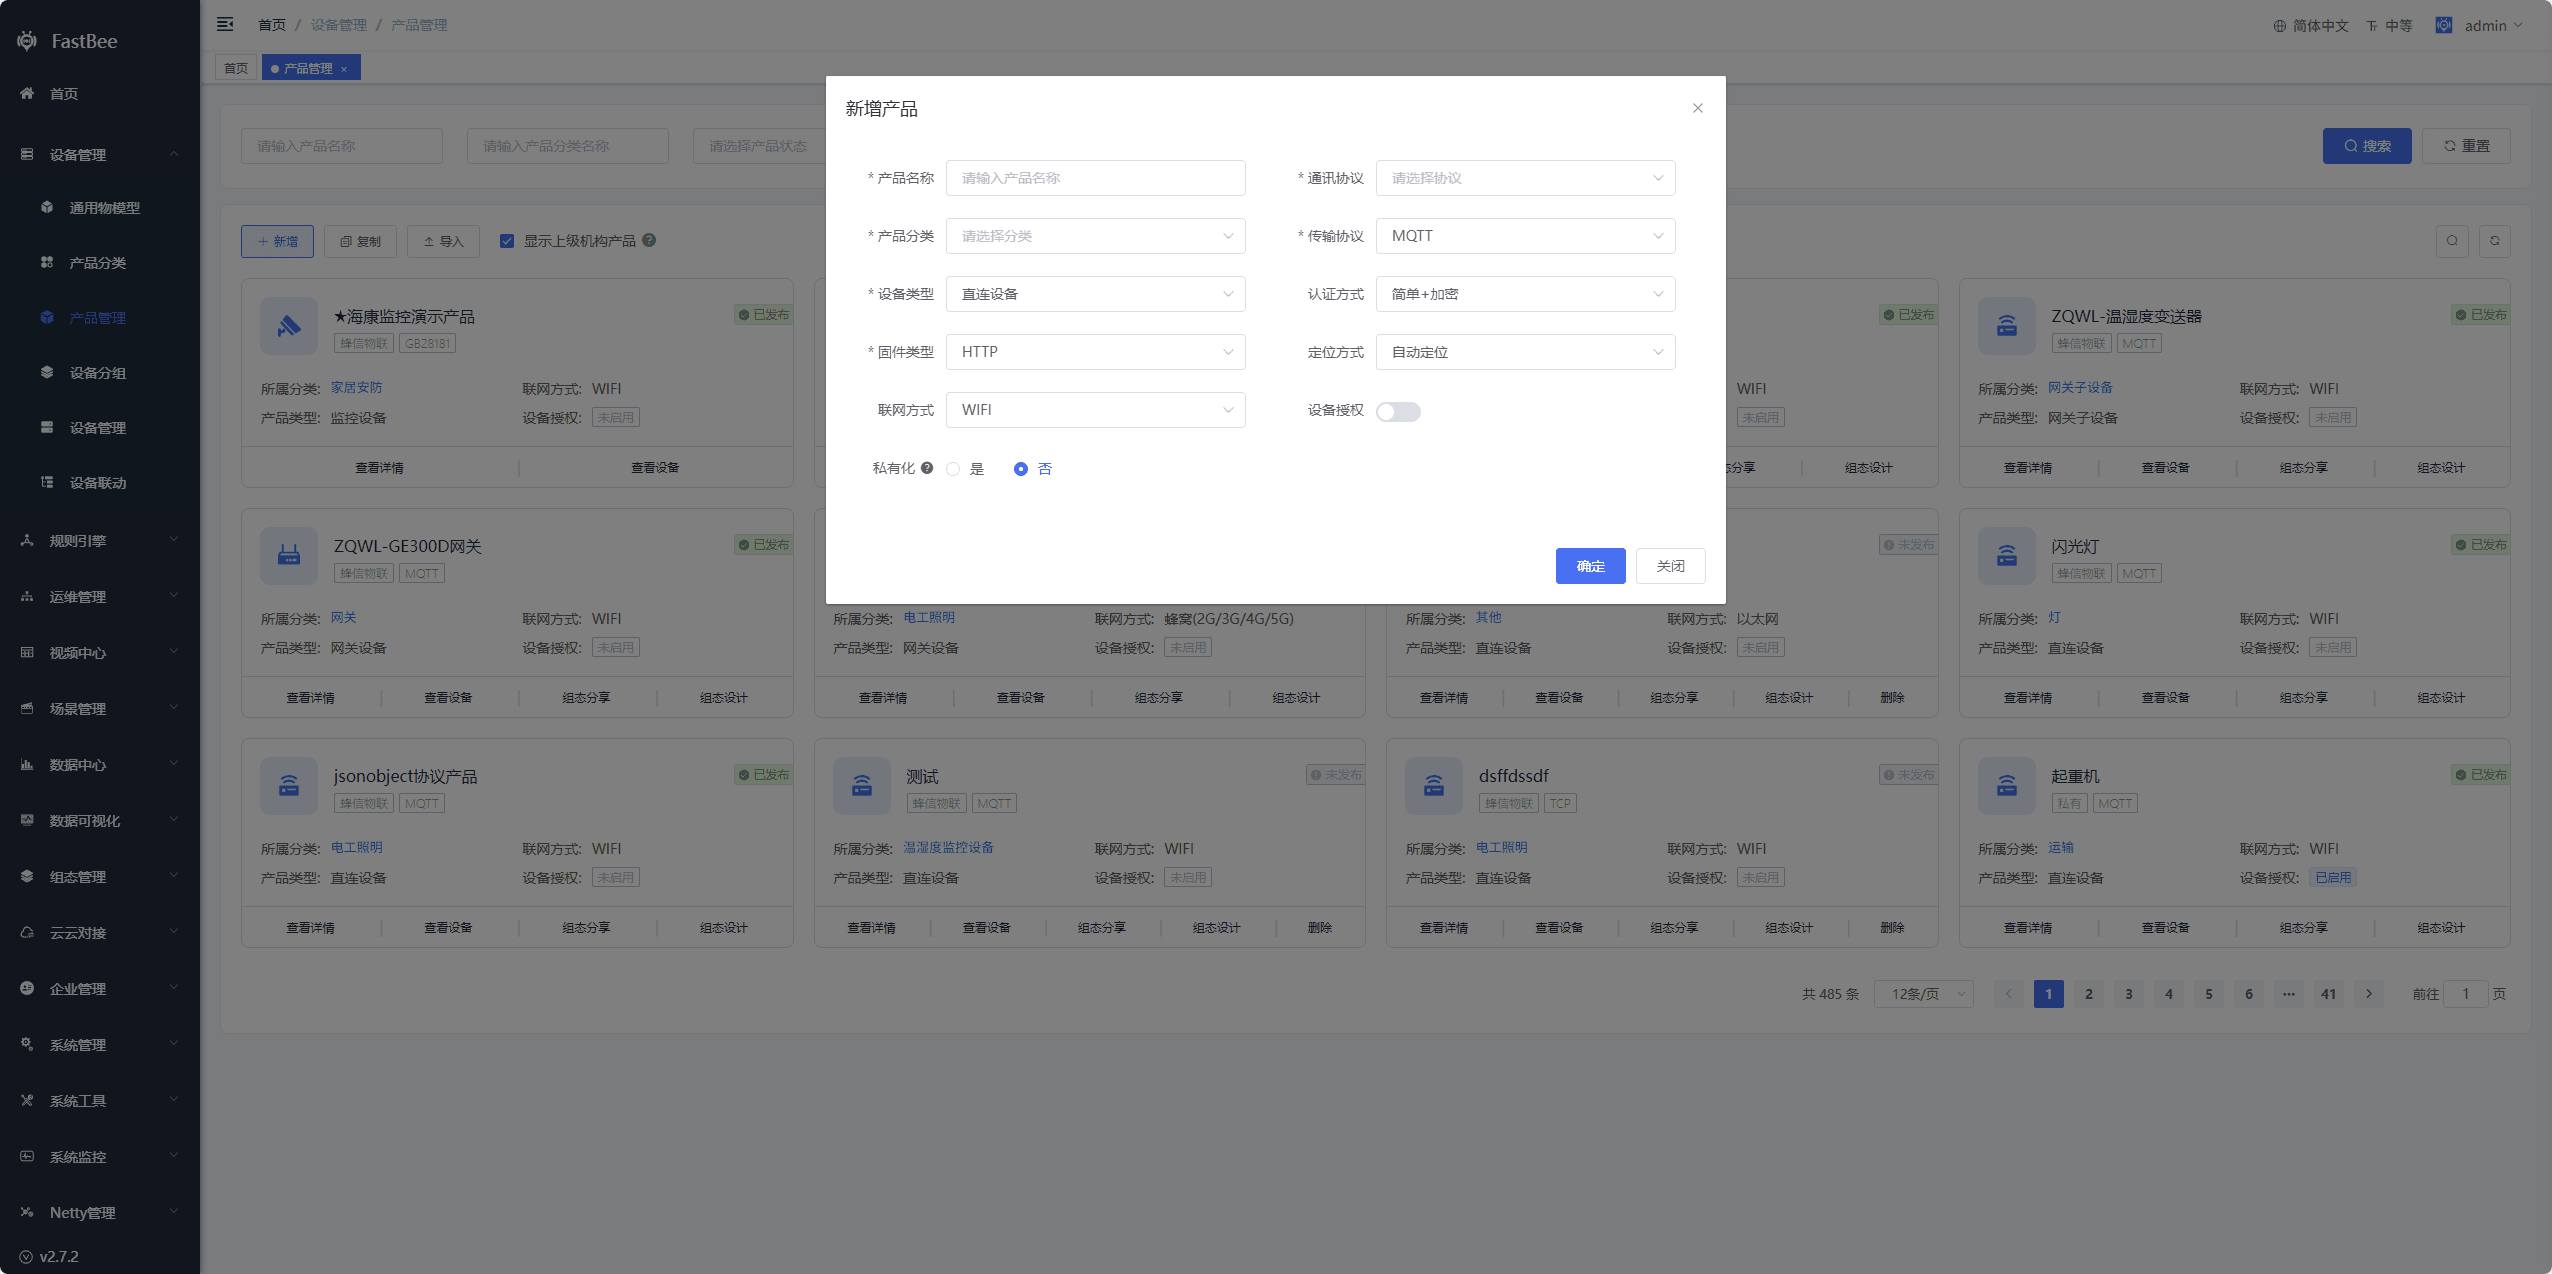Click the help icon beside 私有化
Viewport: 2552px width, 1274px height.
927,468
